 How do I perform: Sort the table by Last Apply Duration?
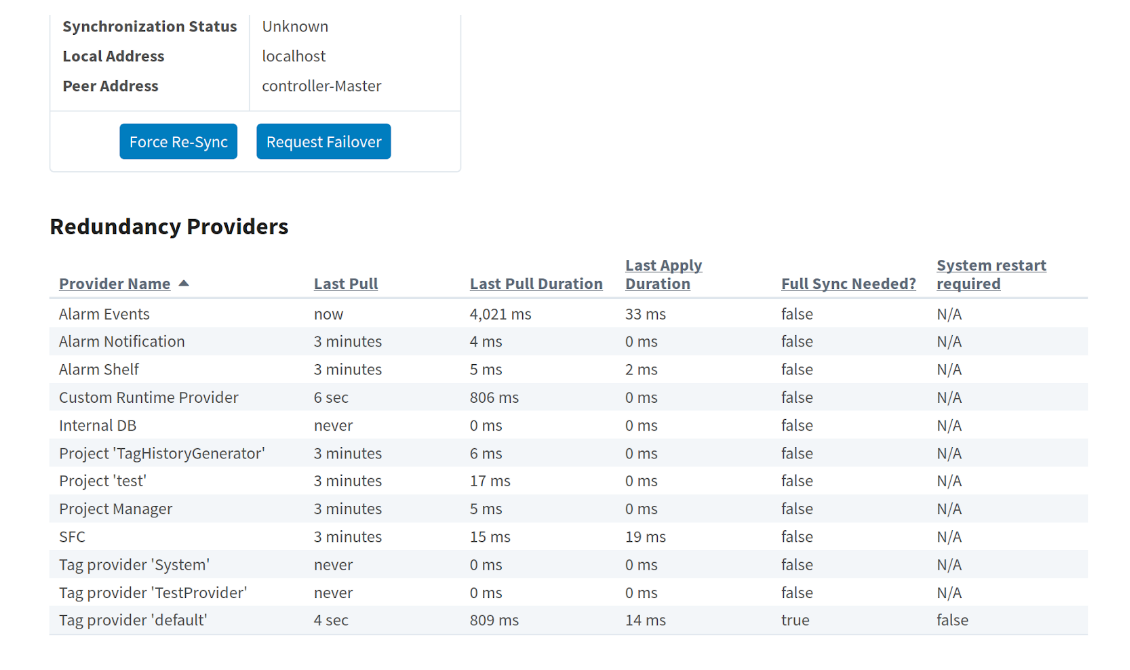(x=663, y=274)
